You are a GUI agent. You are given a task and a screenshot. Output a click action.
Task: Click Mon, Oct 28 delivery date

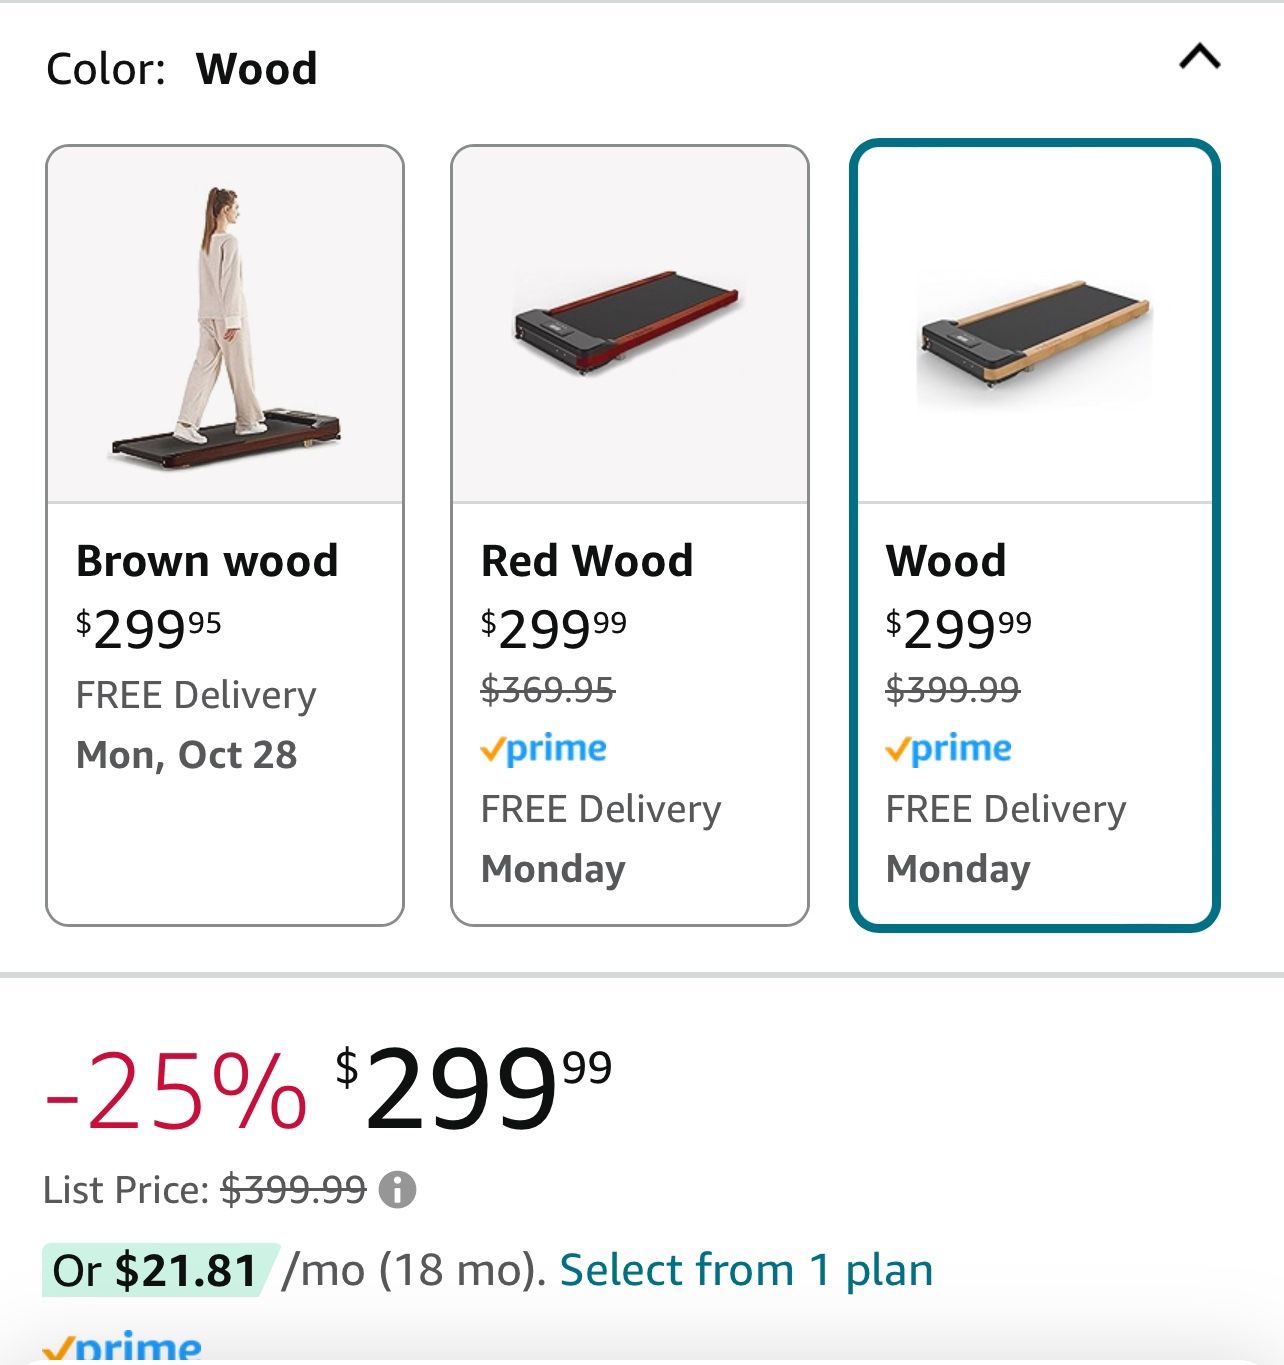pyautogui.click(x=187, y=755)
